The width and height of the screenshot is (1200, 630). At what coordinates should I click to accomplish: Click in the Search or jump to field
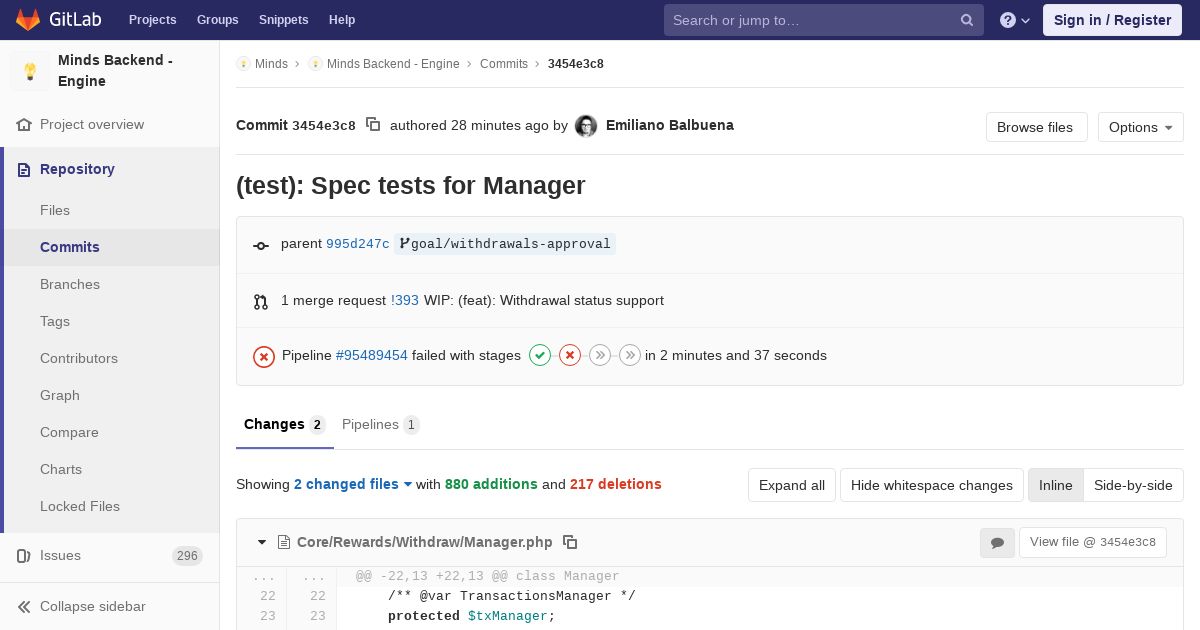click(x=824, y=20)
